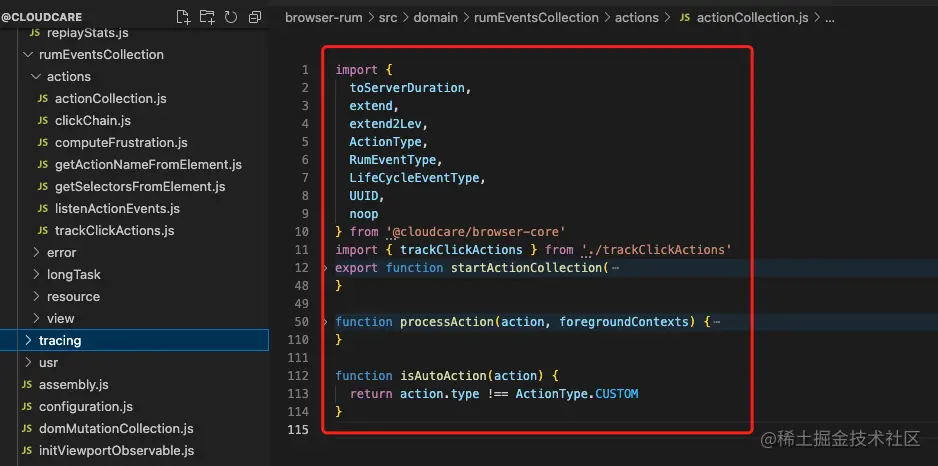Click foregroundContexts parameter on line 50
The image size is (938, 466).
[624, 322]
